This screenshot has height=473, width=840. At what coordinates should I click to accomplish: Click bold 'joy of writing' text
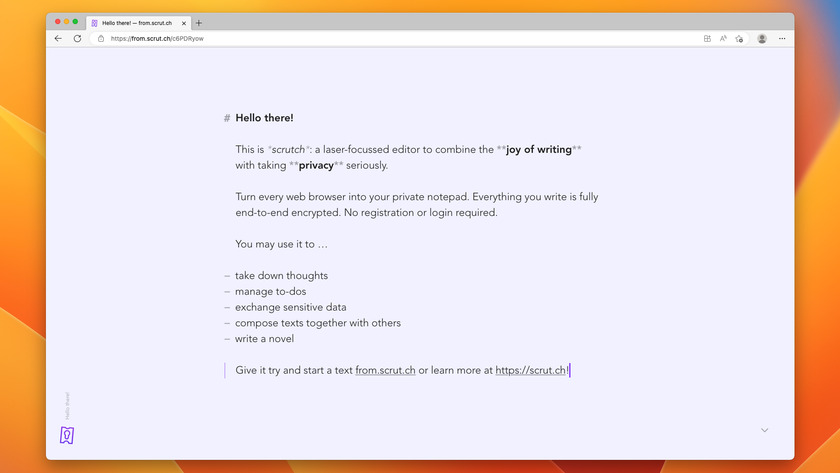[x=539, y=149]
